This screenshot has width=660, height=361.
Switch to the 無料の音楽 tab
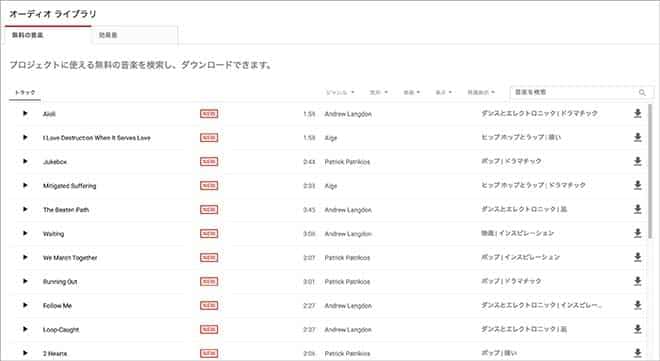[x=48, y=35]
